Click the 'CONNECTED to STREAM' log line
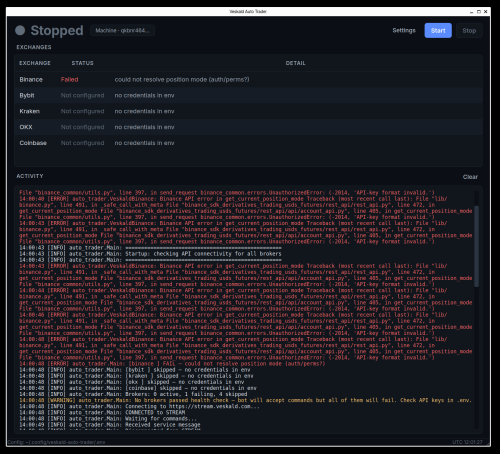This screenshot has height=454, width=500. pos(102,412)
